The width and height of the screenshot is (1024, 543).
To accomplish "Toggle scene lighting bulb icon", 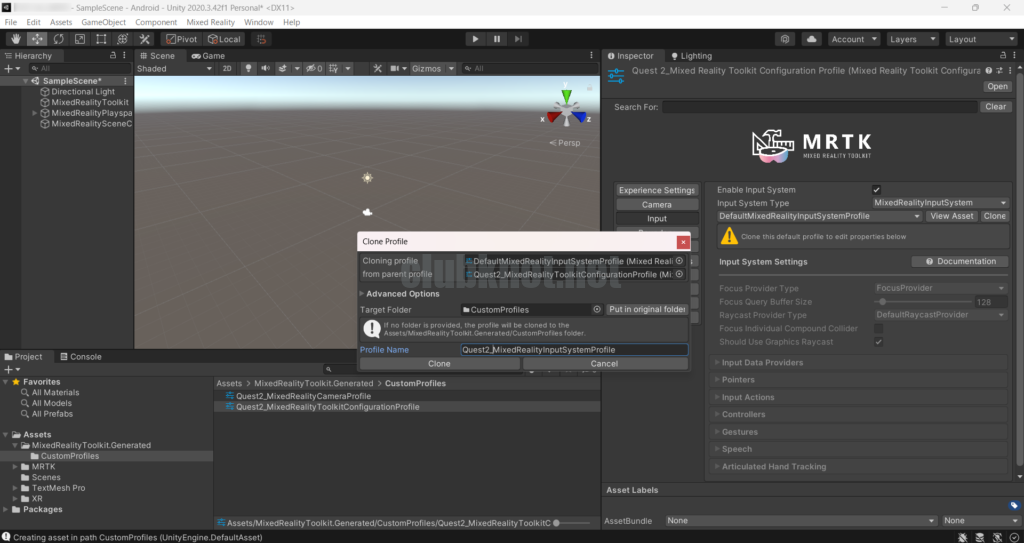I will 249,69.
